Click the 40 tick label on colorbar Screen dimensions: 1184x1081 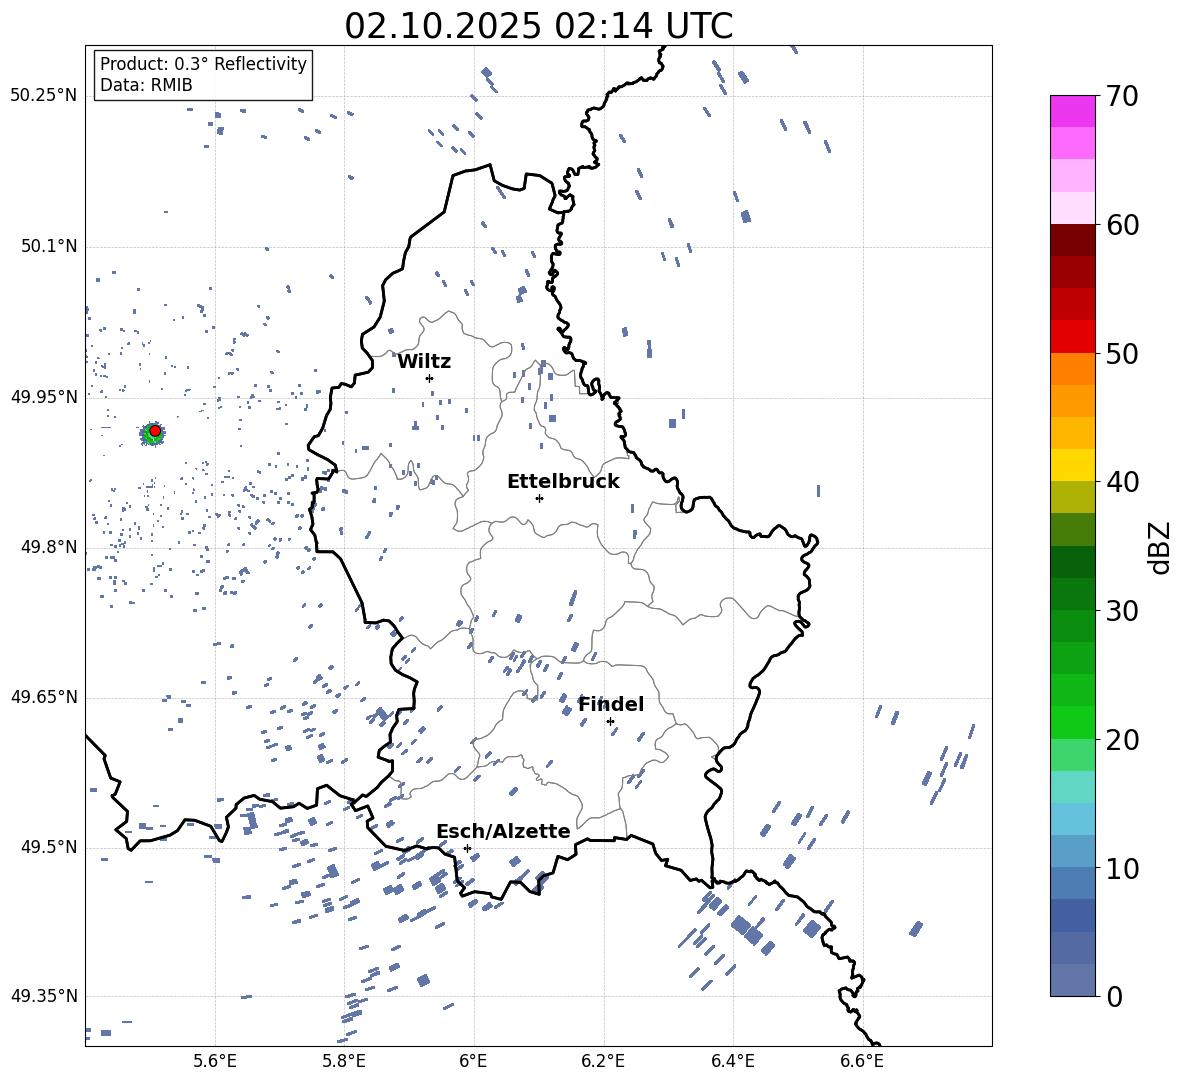point(1122,482)
